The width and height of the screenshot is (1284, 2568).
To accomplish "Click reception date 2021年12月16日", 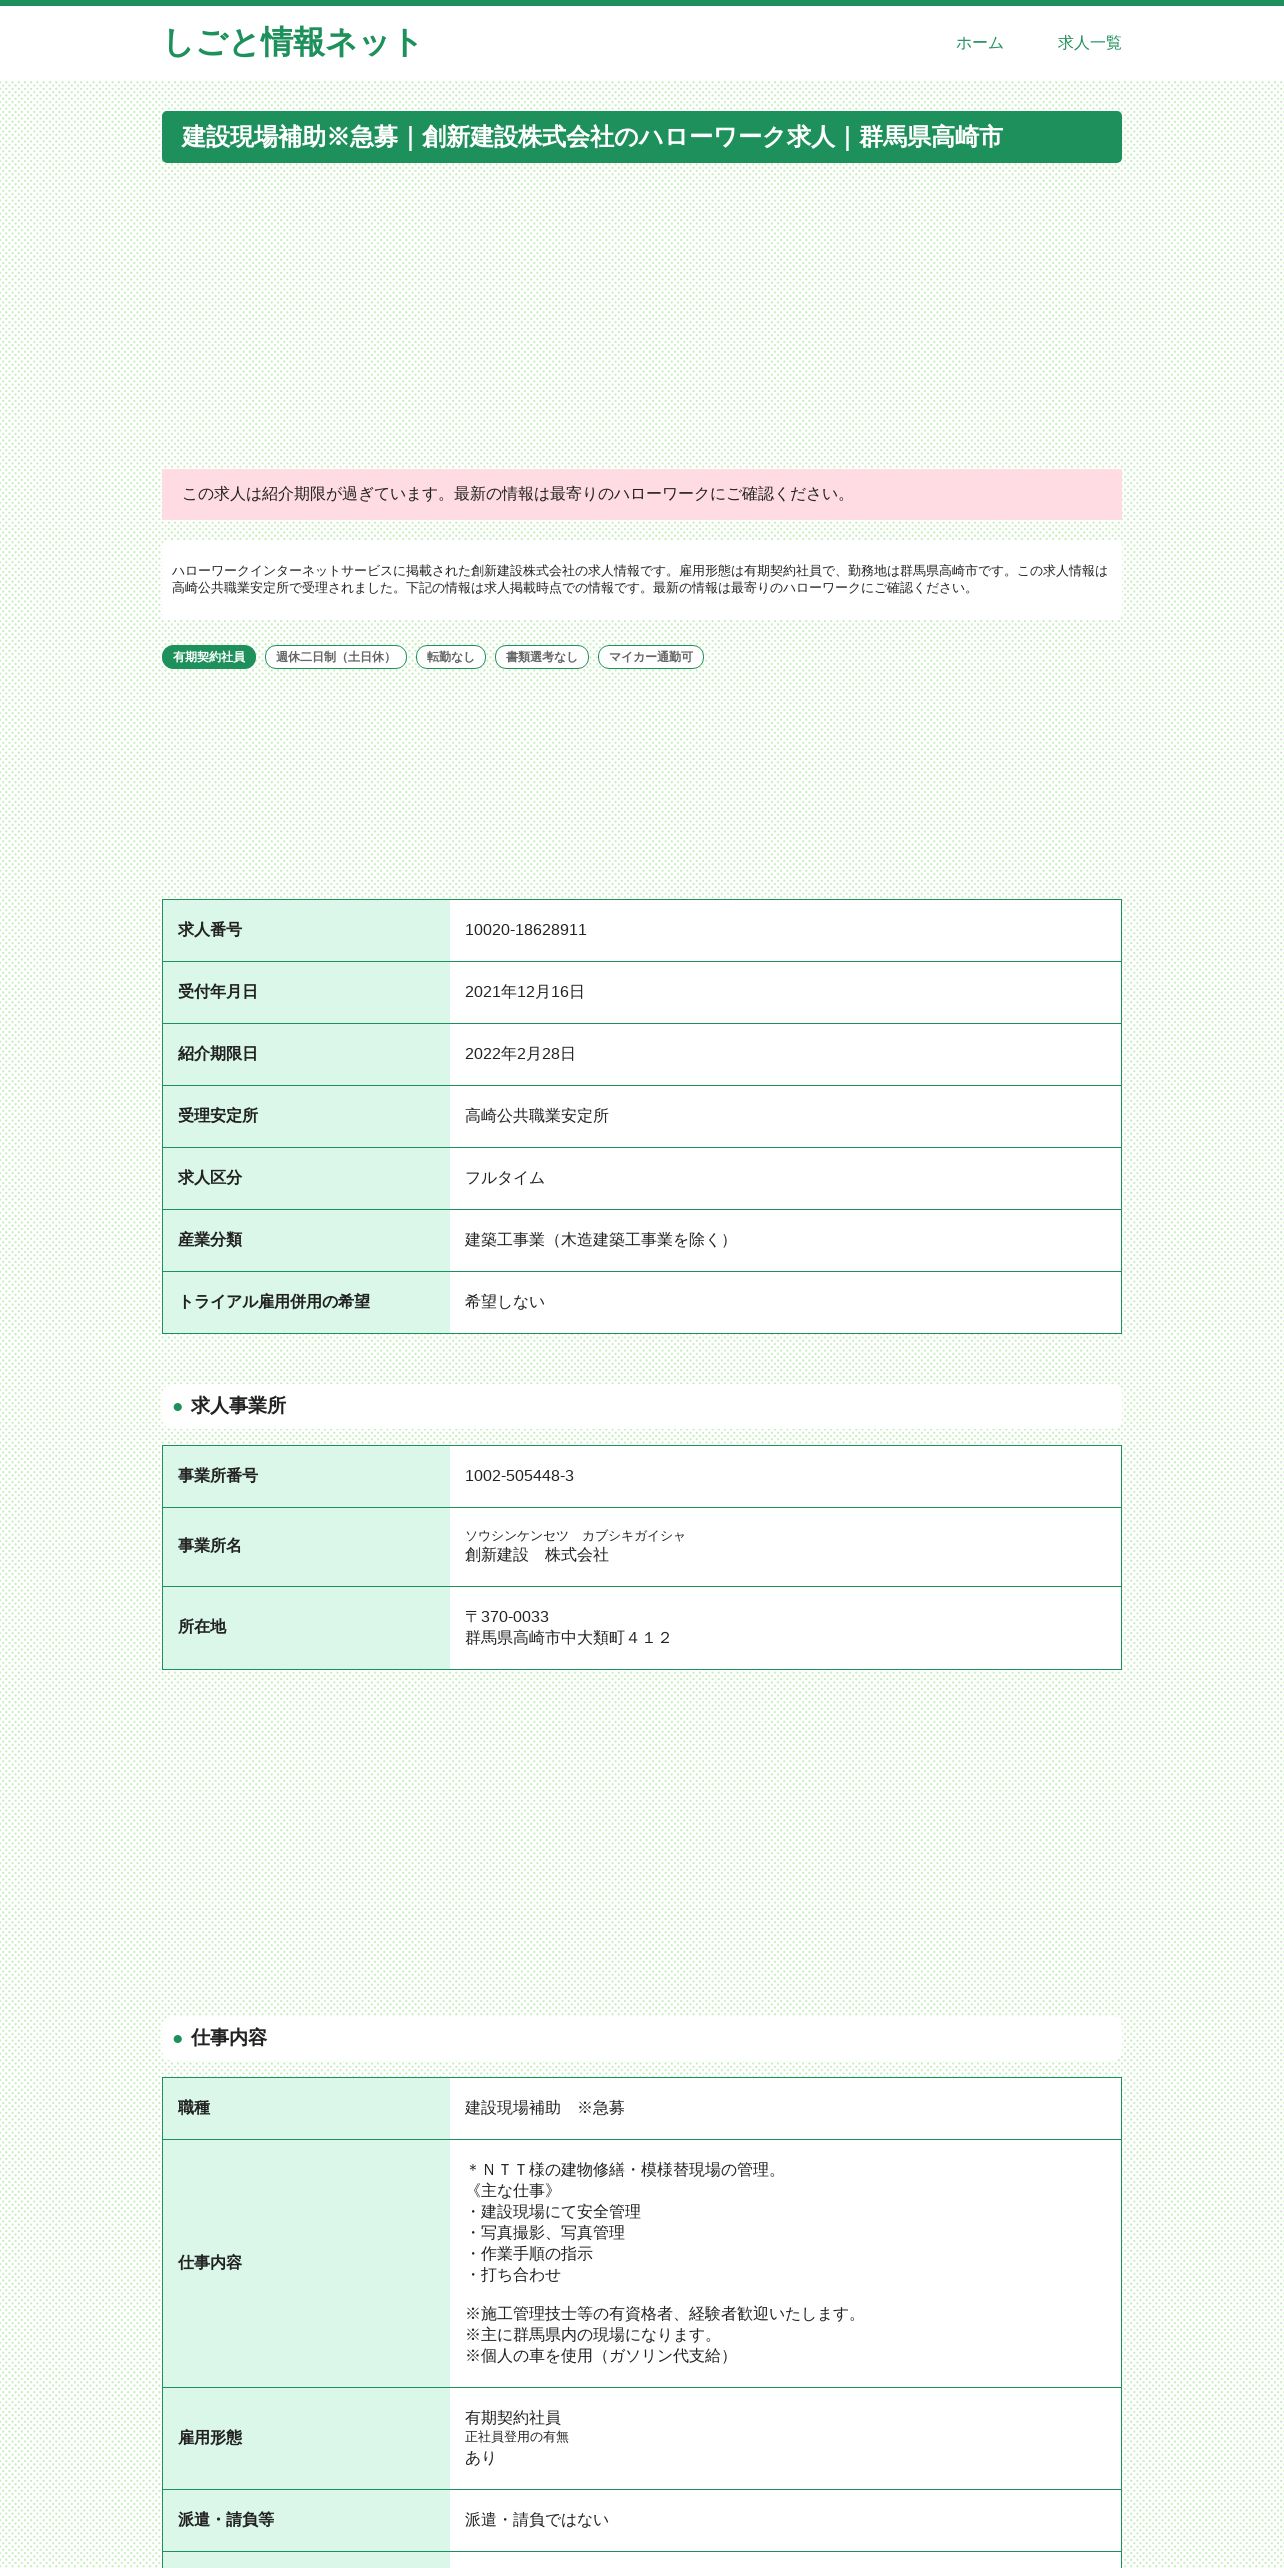I will point(525,992).
